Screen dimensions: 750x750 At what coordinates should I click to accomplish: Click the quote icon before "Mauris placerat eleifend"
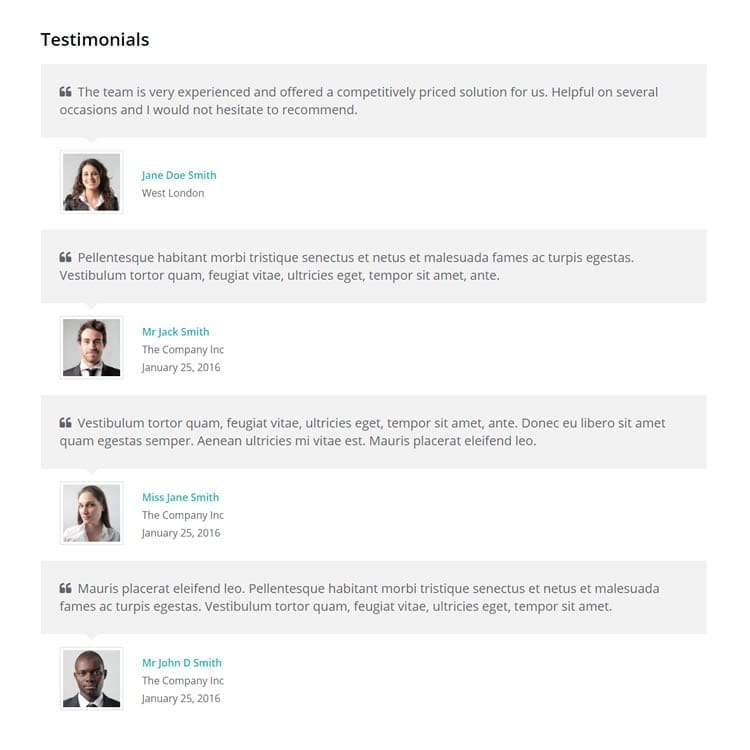66,588
